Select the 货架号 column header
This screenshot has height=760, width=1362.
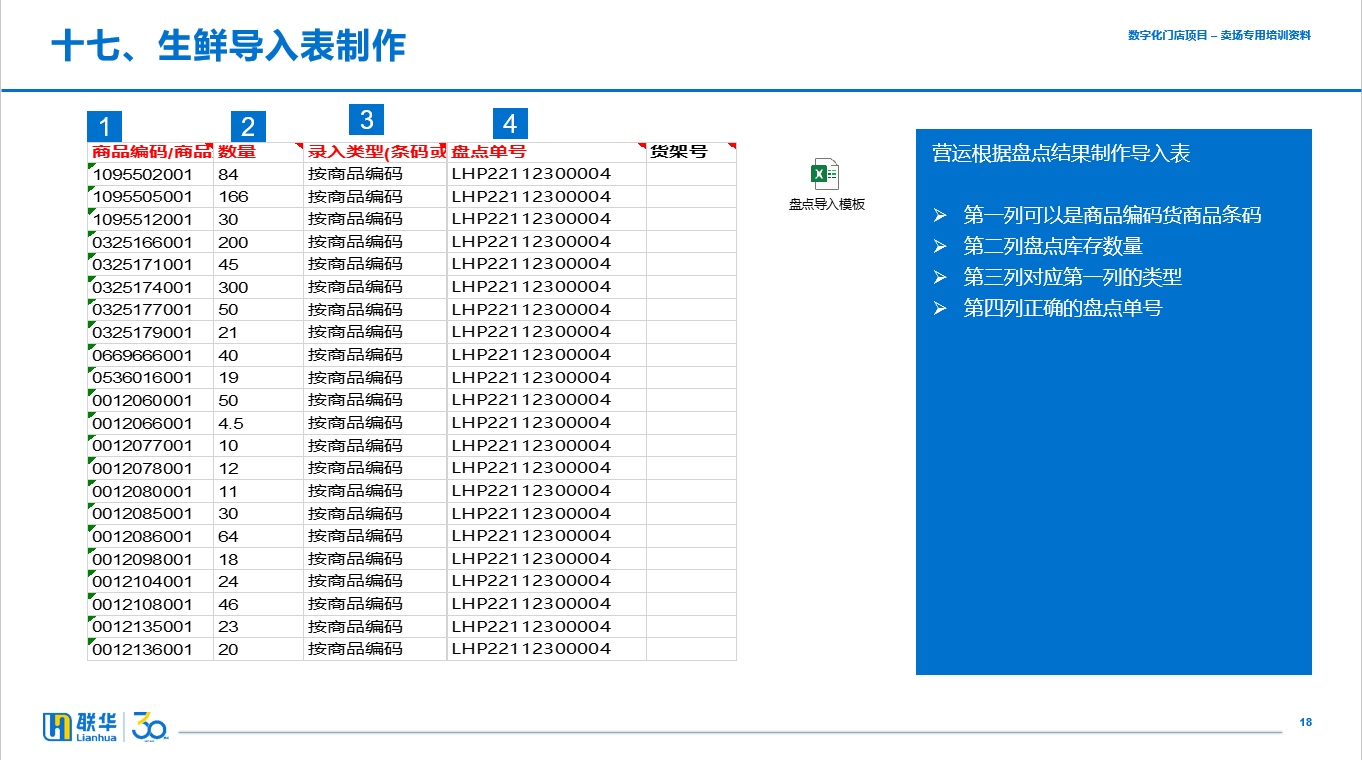691,152
